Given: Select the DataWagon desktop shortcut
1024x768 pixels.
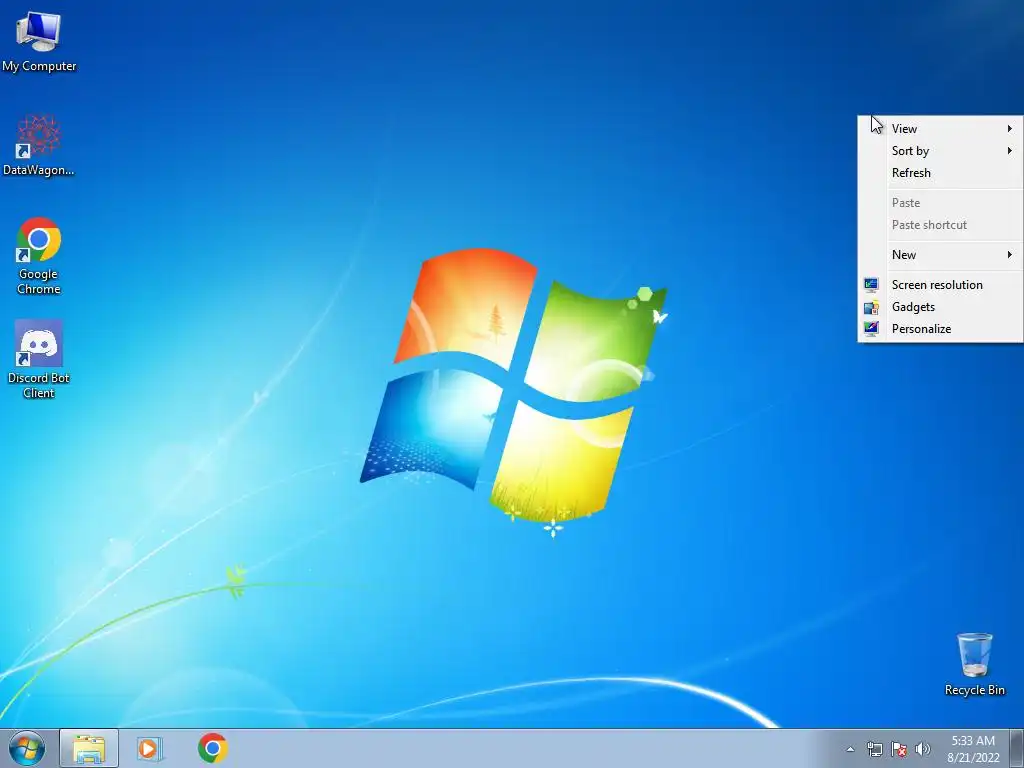Looking at the screenshot, I should (39, 145).
